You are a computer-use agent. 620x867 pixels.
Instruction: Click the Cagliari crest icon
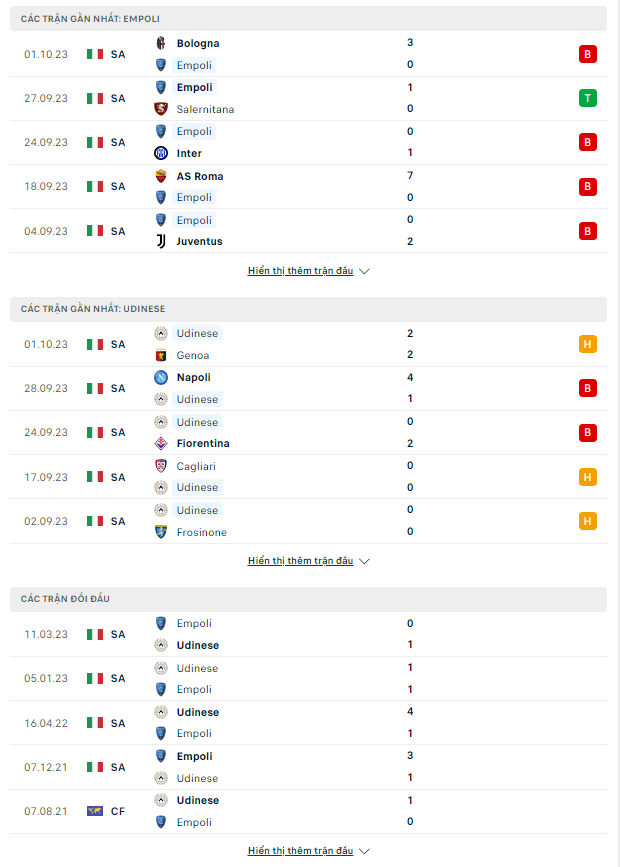point(160,466)
